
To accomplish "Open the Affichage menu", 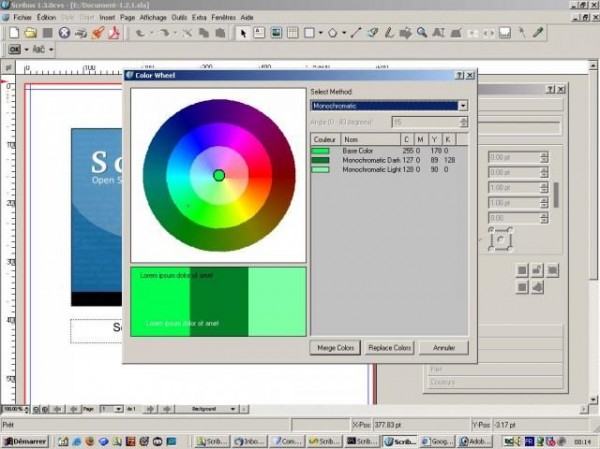I will (x=153, y=17).
